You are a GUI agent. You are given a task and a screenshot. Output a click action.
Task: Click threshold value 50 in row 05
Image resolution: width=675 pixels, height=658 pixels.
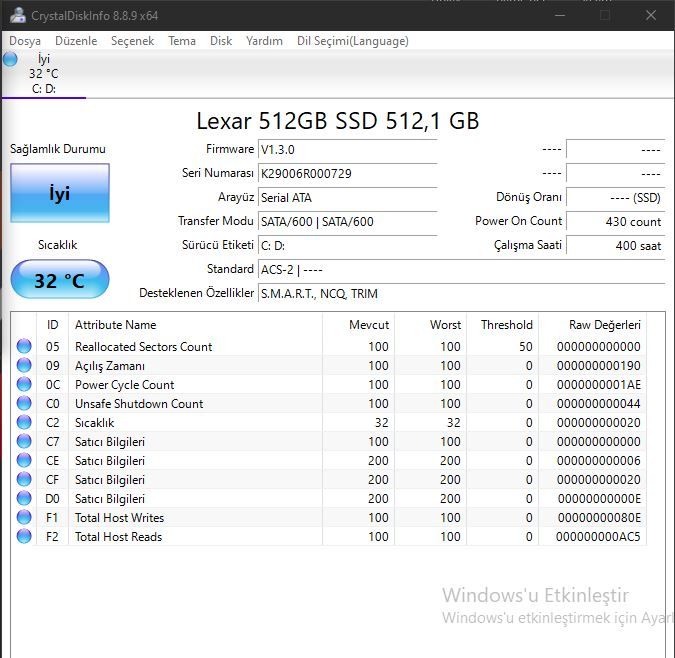[x=526, y=347]
